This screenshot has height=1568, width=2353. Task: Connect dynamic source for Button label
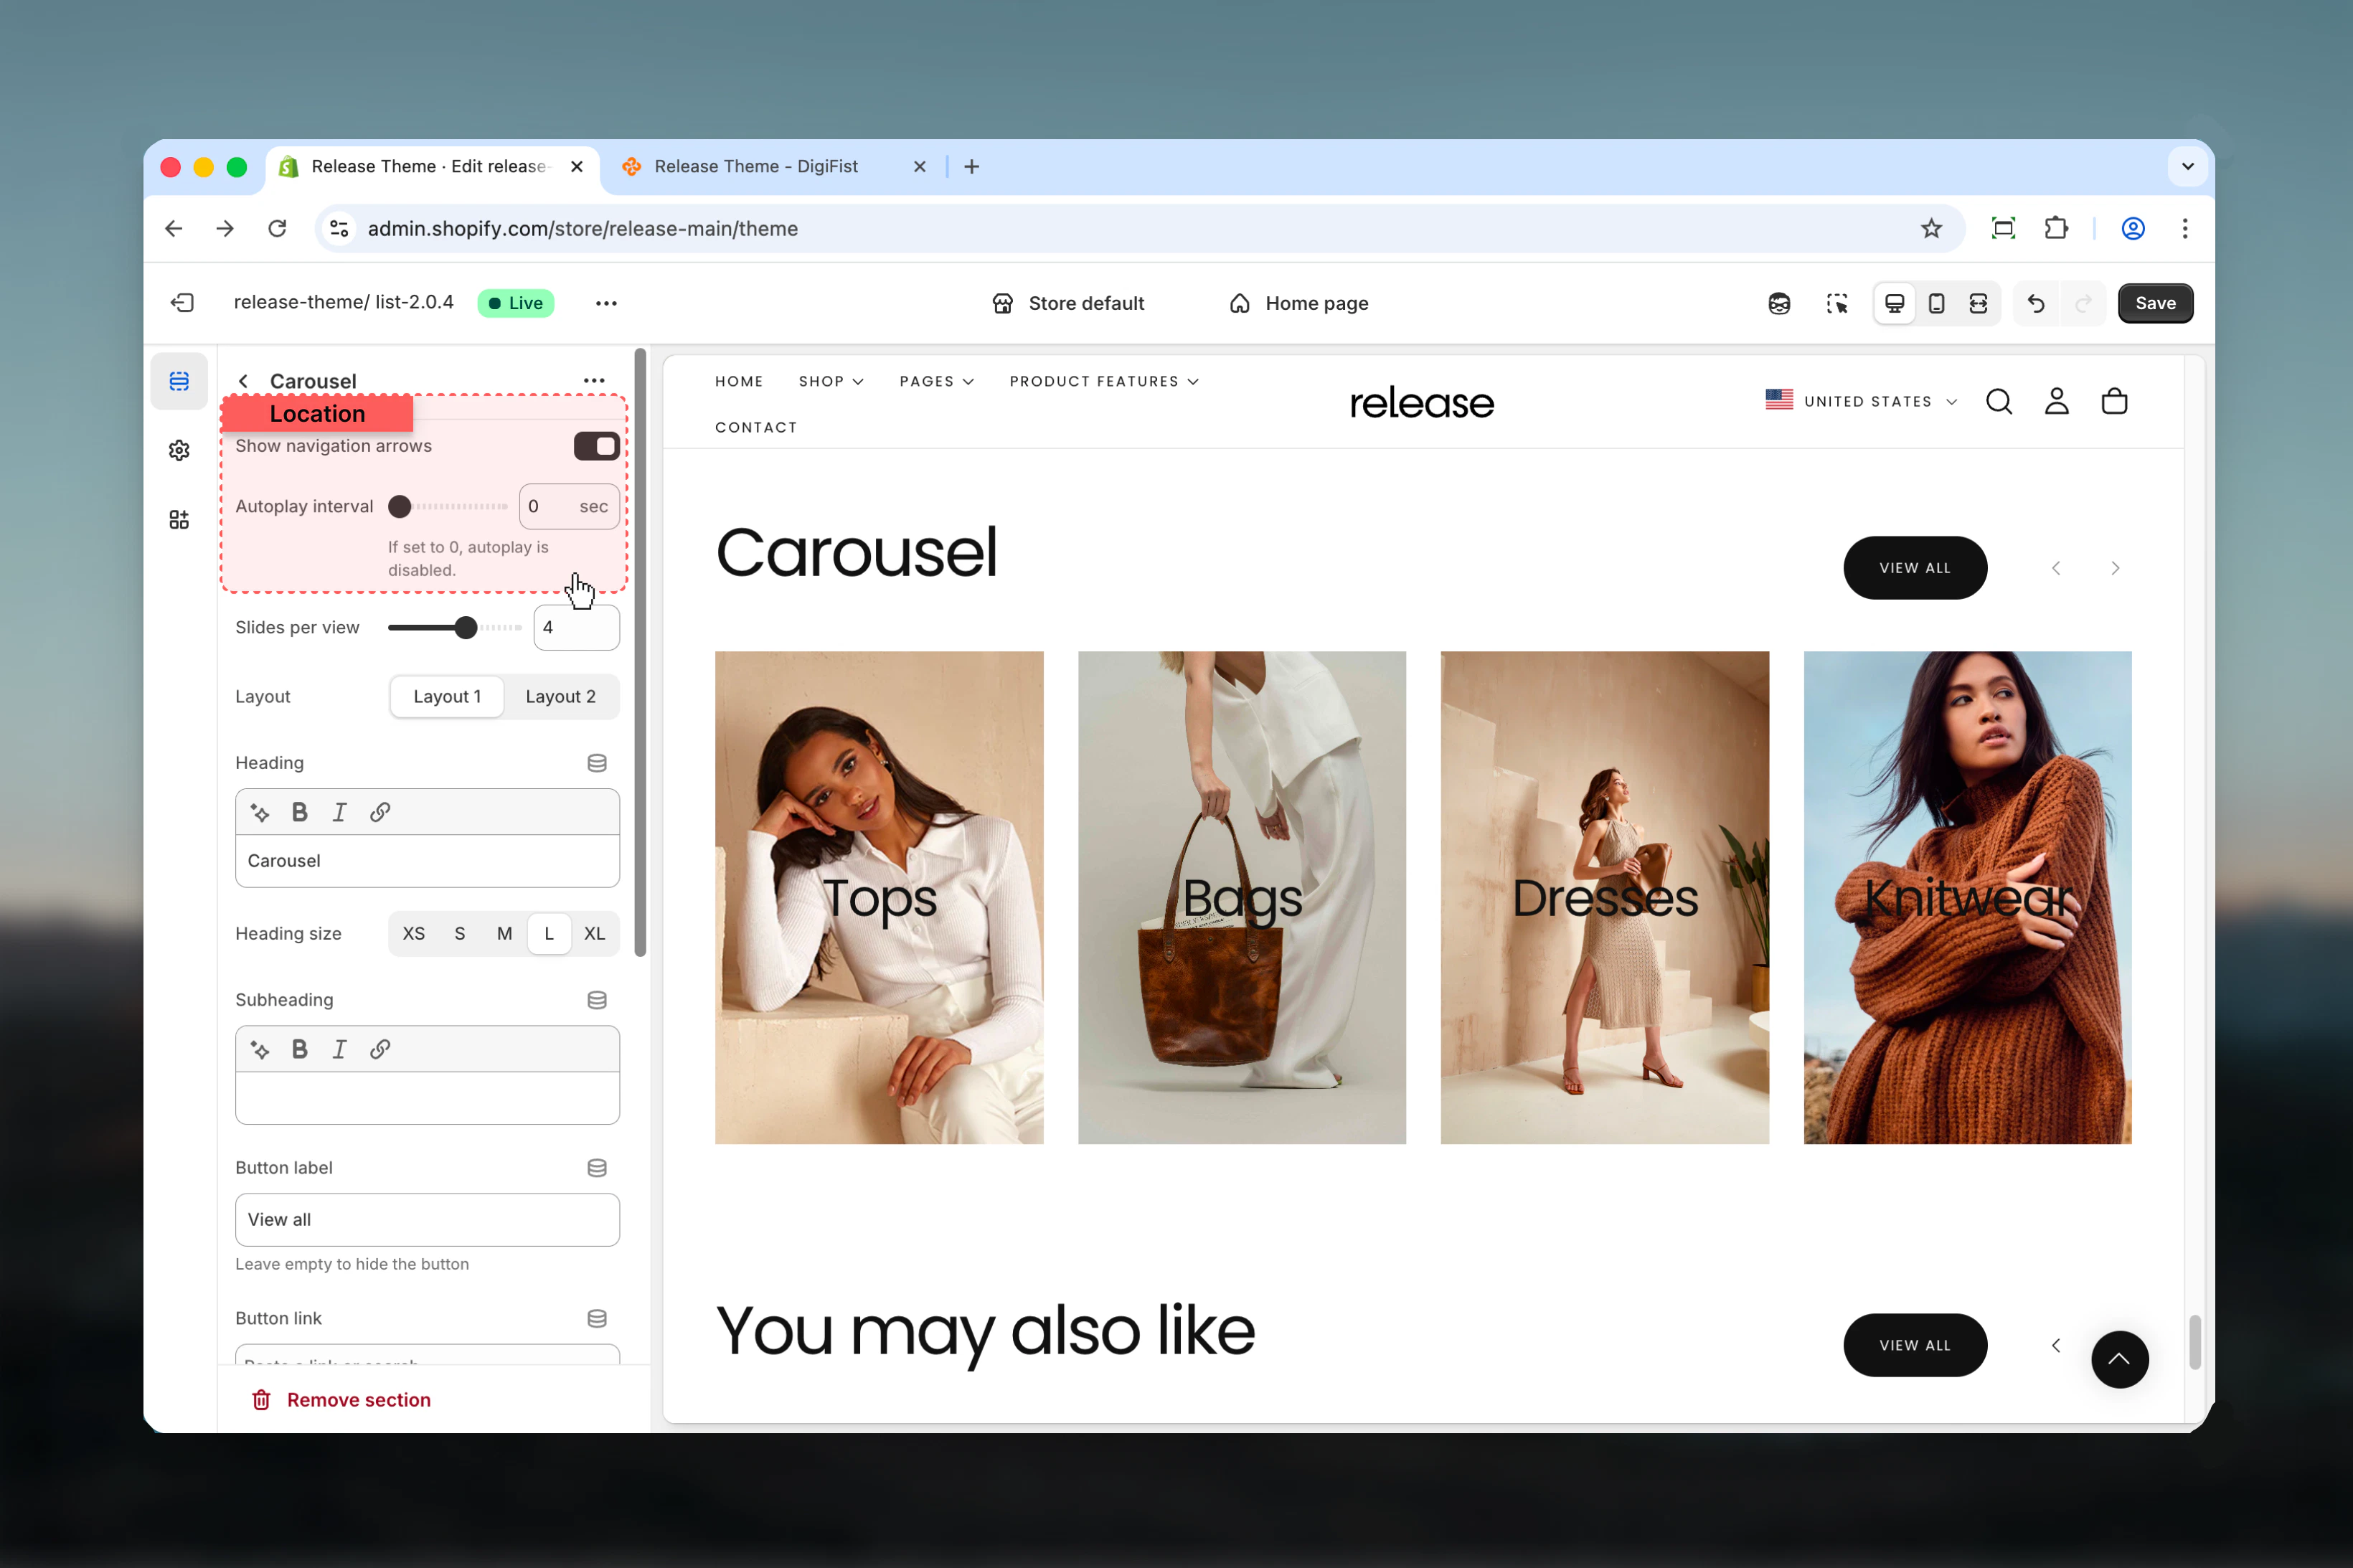(597, 1168)
